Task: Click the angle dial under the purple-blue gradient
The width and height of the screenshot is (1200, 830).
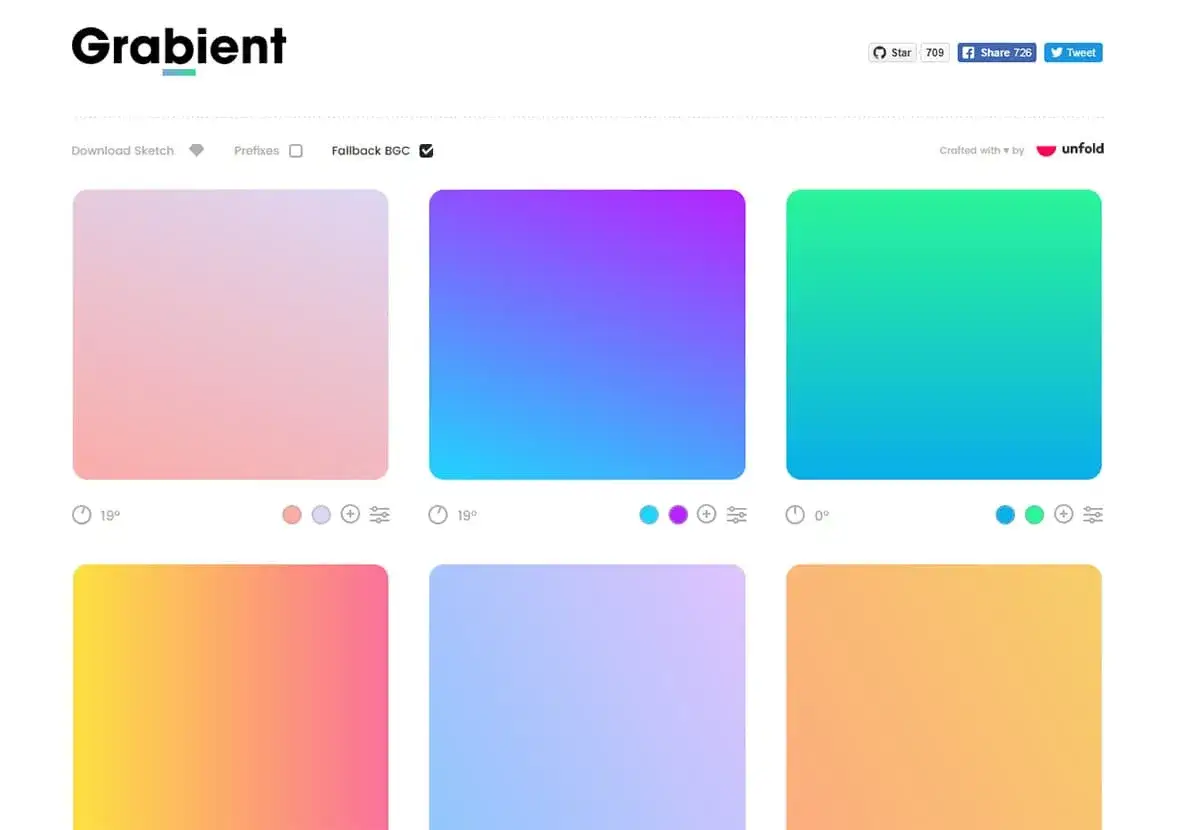Action: [x=438, y=515]
